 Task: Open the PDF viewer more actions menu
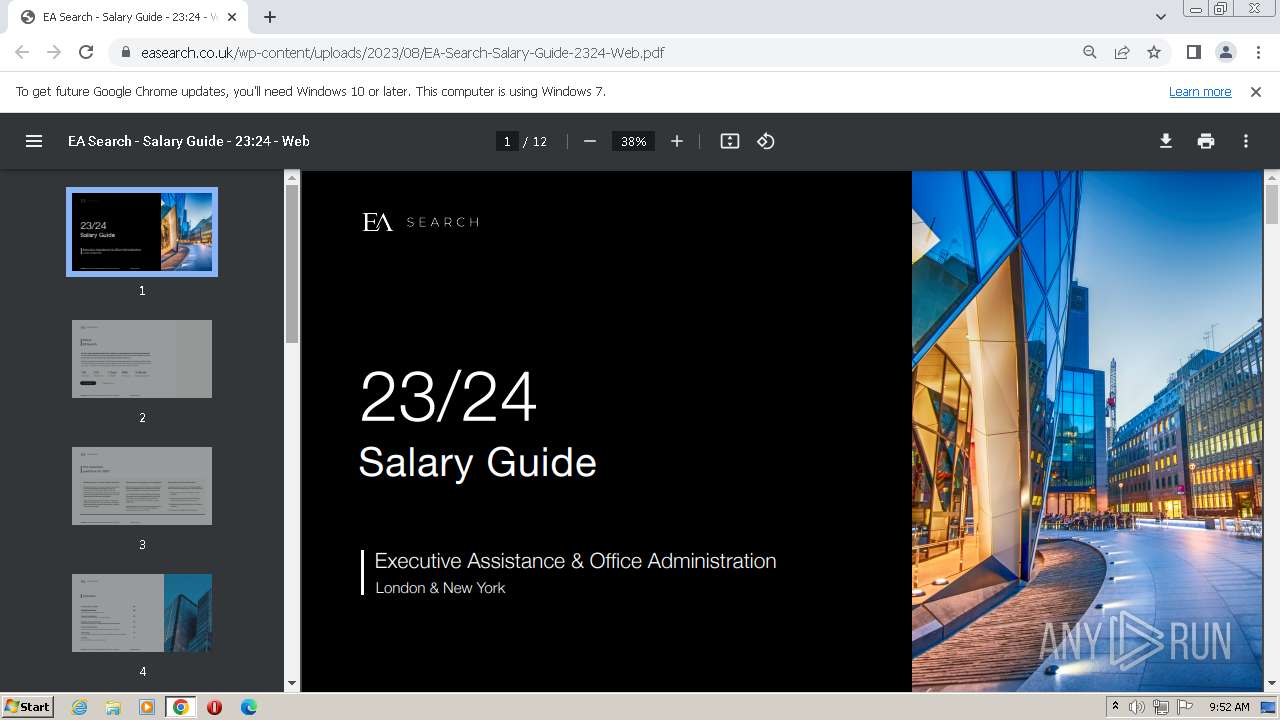pyautogui.click(x=1246, y=141)
